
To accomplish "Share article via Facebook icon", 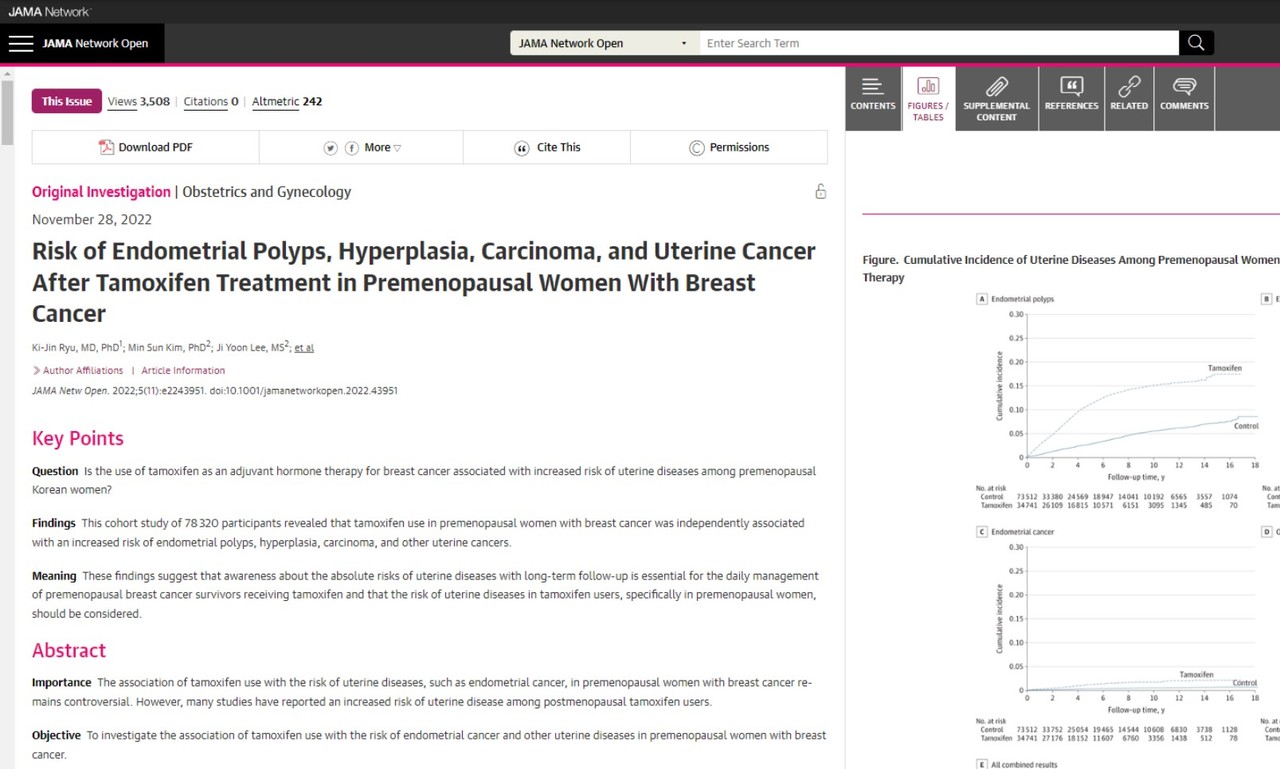I will [x=352, y=148].
